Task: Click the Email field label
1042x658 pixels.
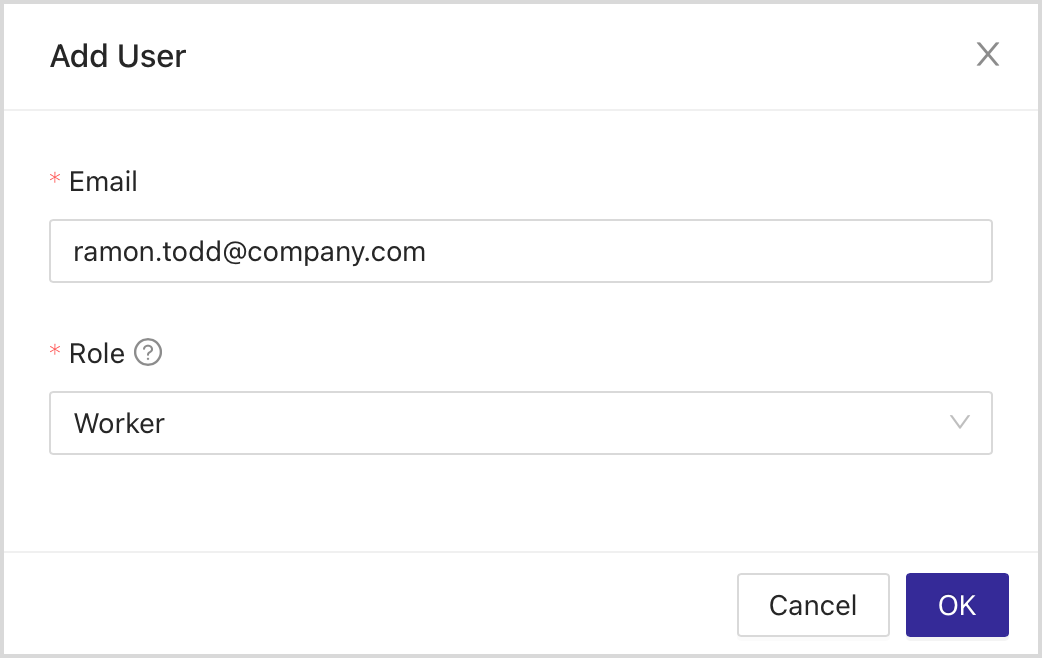Action: 103,181
